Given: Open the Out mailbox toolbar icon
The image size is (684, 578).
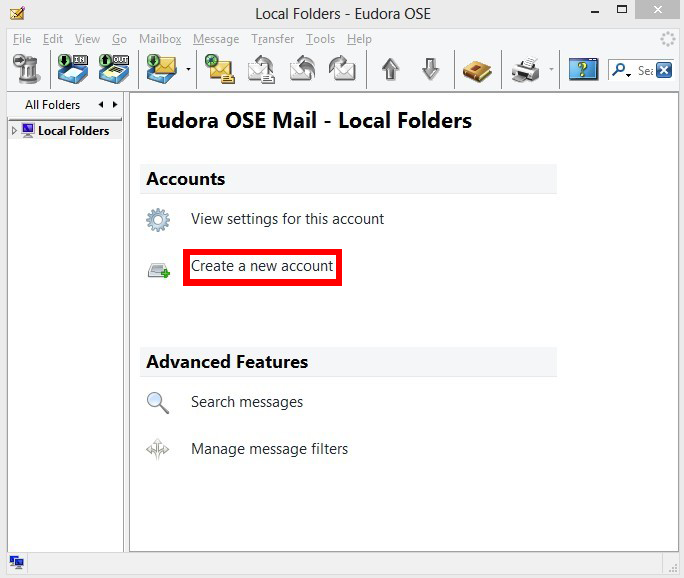Looking at the screenshot, I should pyautogui.click(x=114, y=69).
